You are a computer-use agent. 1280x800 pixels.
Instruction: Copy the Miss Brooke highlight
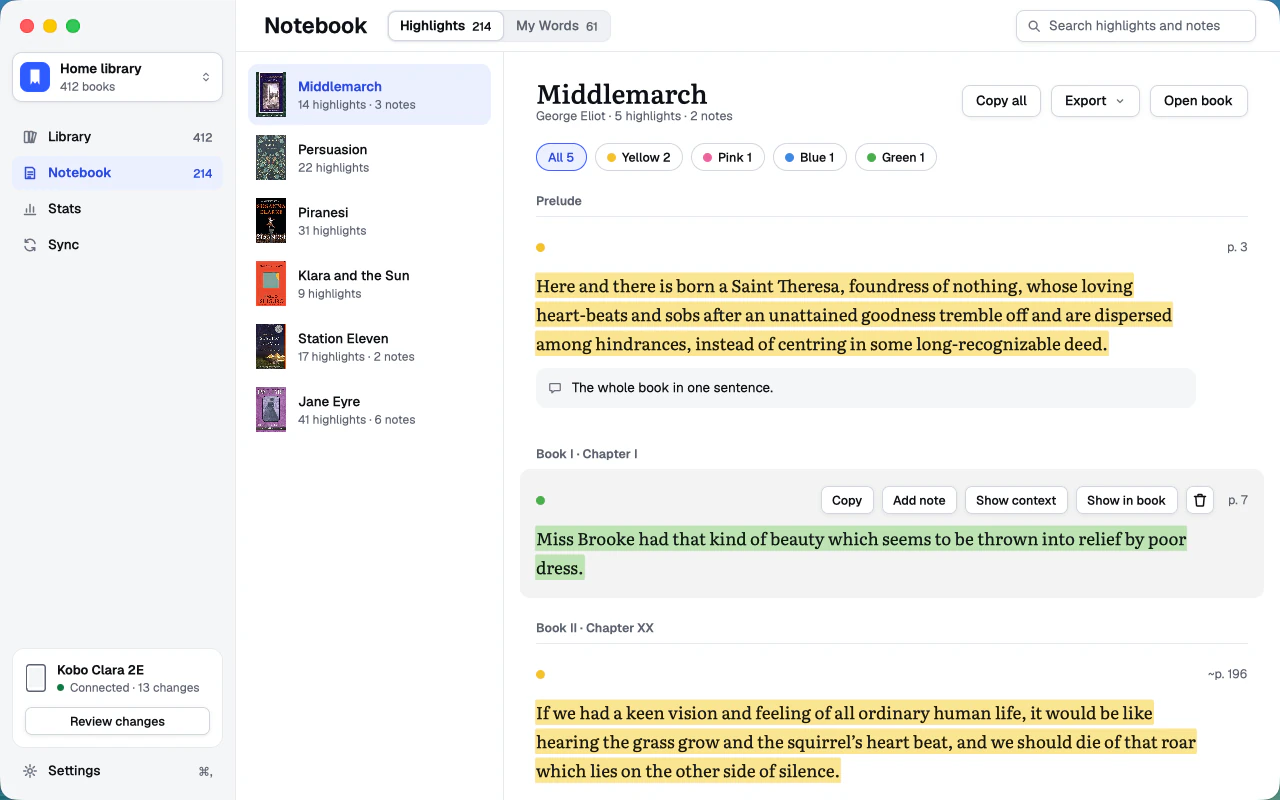coord(847,500)
